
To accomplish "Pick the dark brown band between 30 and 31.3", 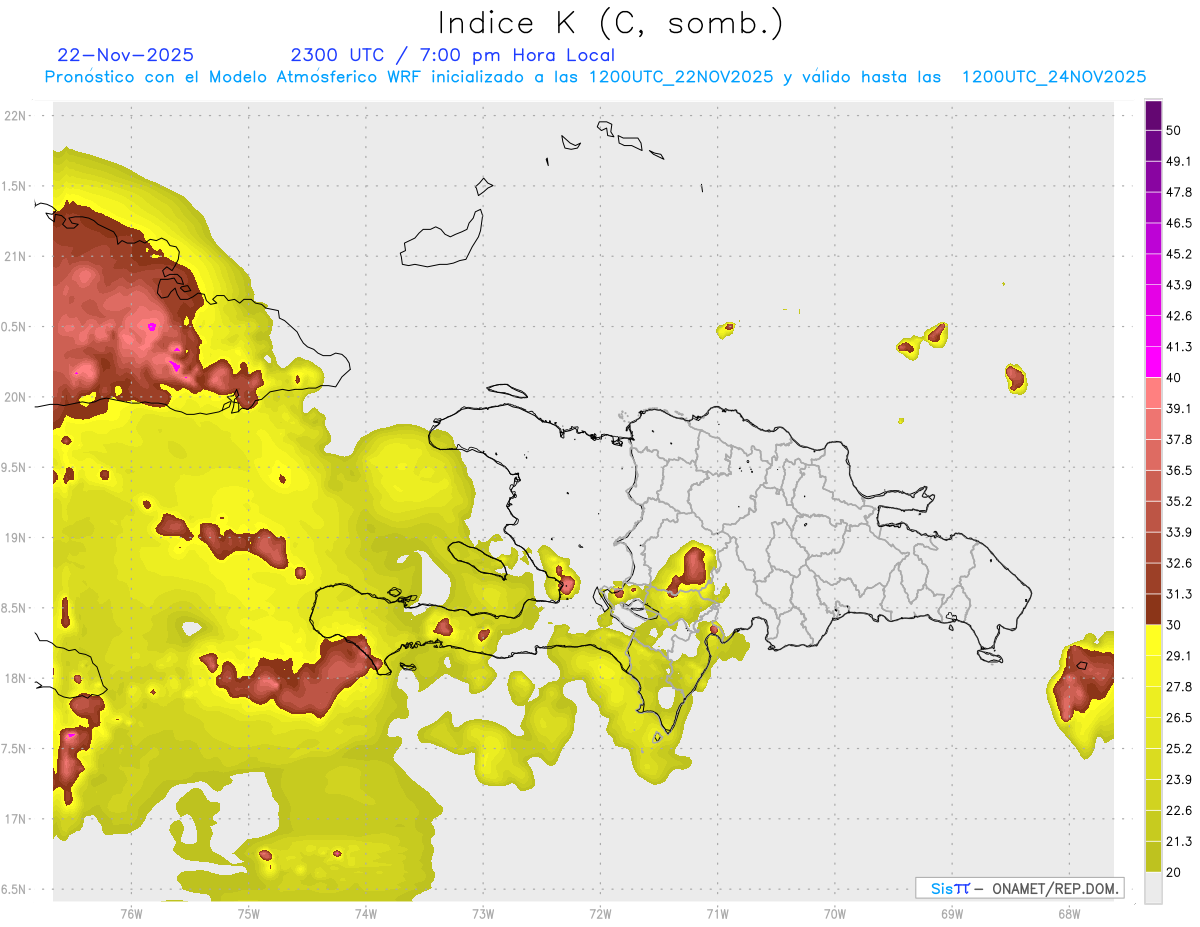I will click(x=1153, y=609).
